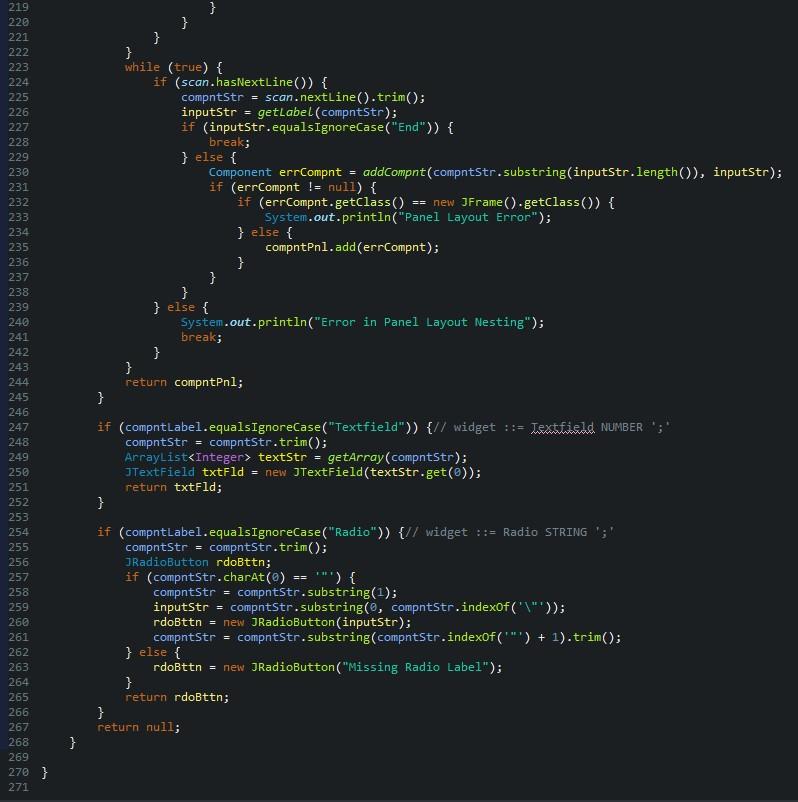The width and height of the screenshot is (798, 802).
Task: Click the 'Component' type name on line 230
Action: pyautogui.click(x=240, y=172)
